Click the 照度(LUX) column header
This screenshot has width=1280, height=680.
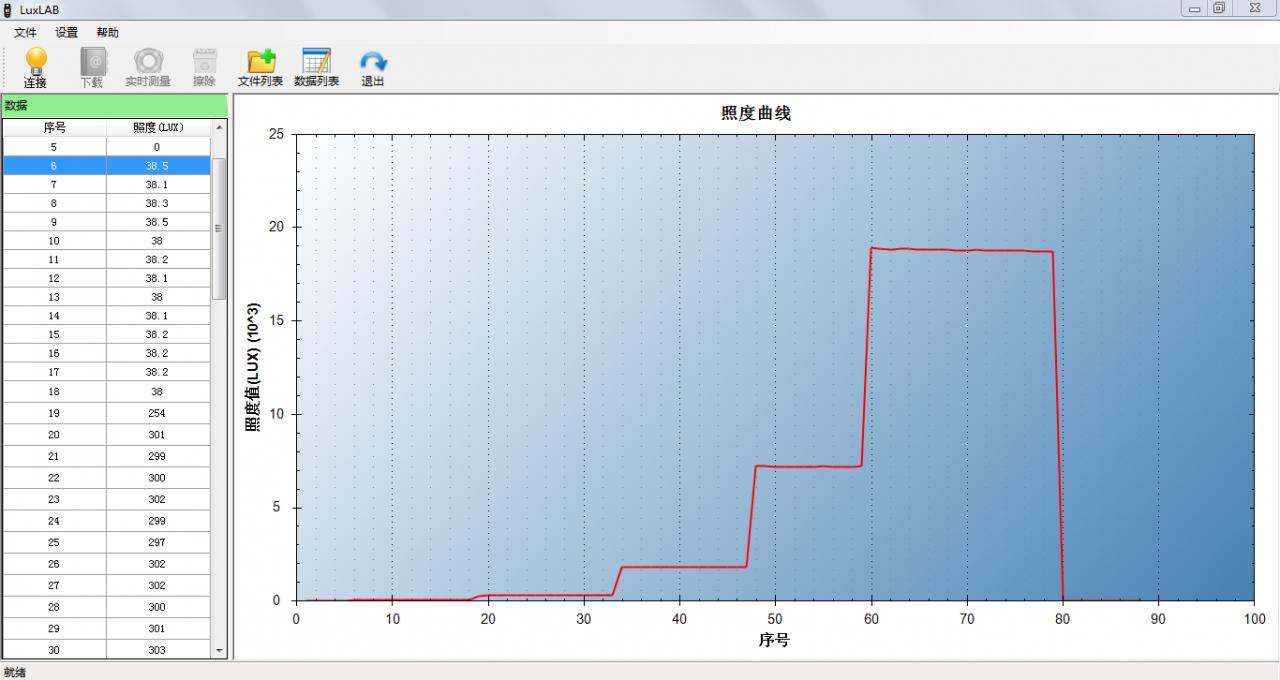157,126
